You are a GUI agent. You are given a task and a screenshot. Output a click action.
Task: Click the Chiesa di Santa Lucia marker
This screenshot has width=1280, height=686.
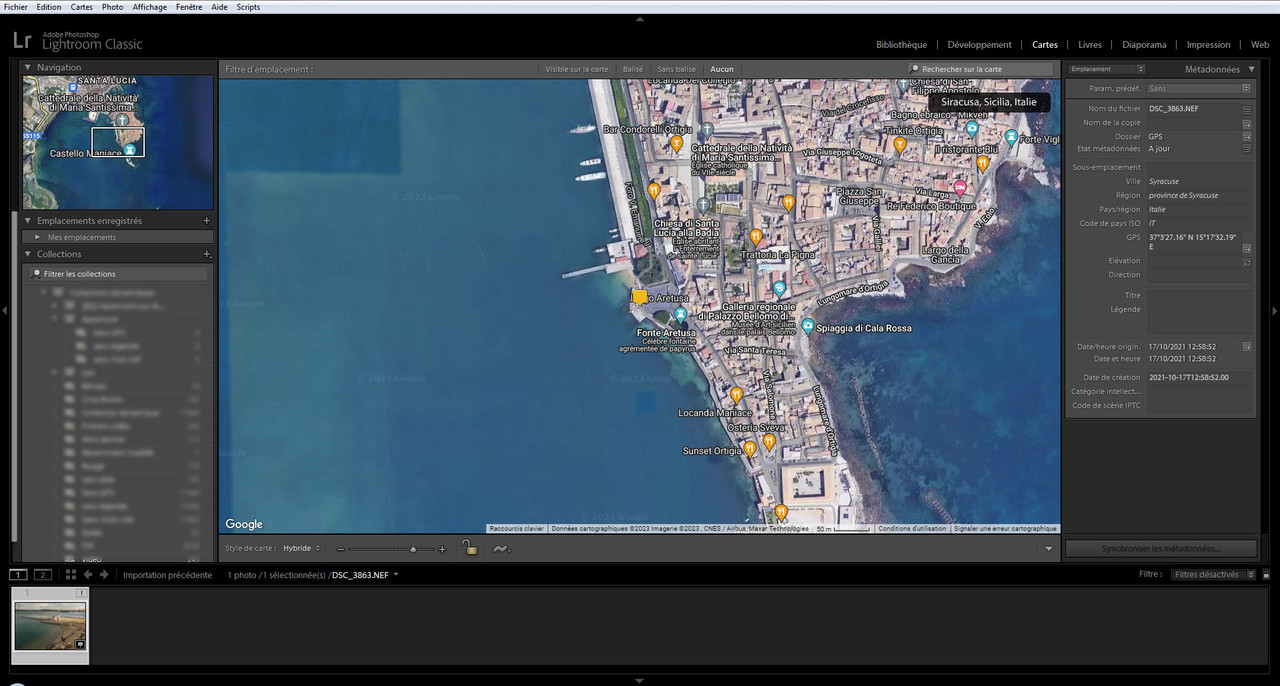coord(703,205)
